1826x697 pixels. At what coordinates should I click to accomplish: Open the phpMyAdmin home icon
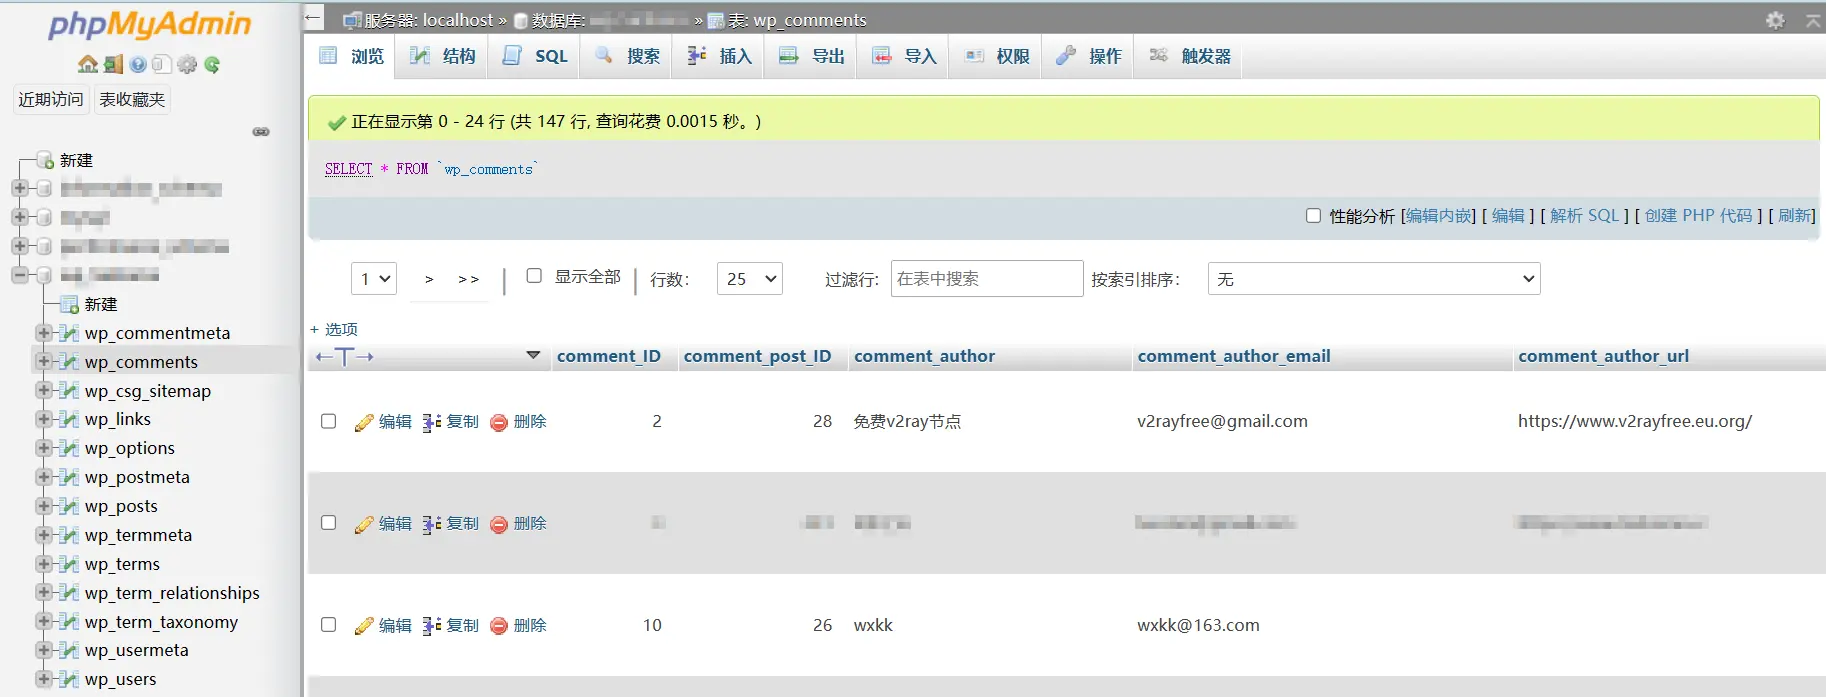(88, 64)
